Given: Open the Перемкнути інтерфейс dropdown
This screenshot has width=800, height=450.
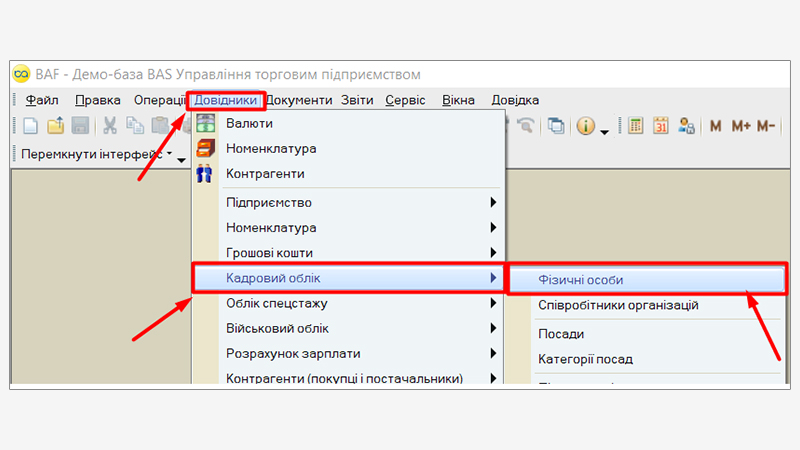Looking at the screenshot, I should pyautogui.click(x=97, y=155).
